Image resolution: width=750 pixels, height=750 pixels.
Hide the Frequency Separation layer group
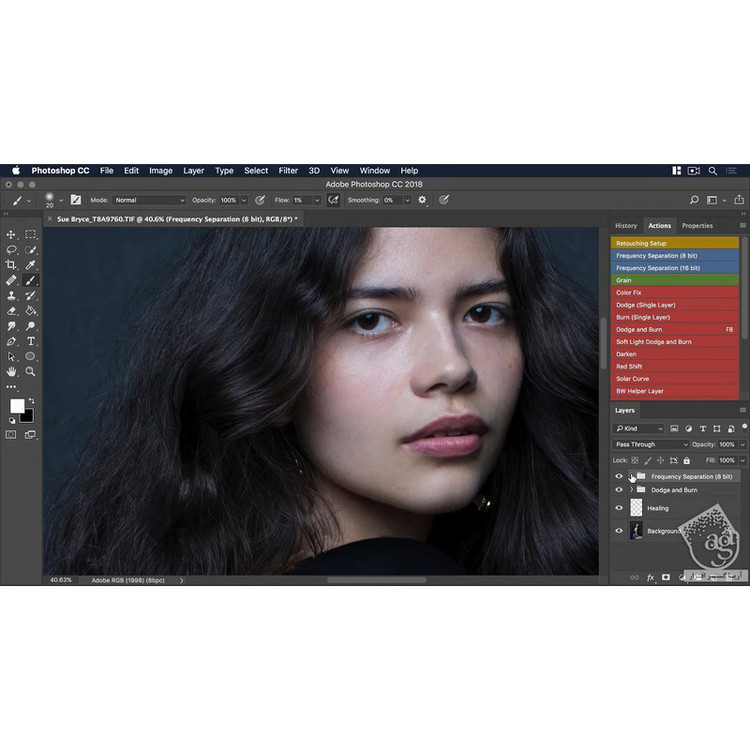click(619, 477)
